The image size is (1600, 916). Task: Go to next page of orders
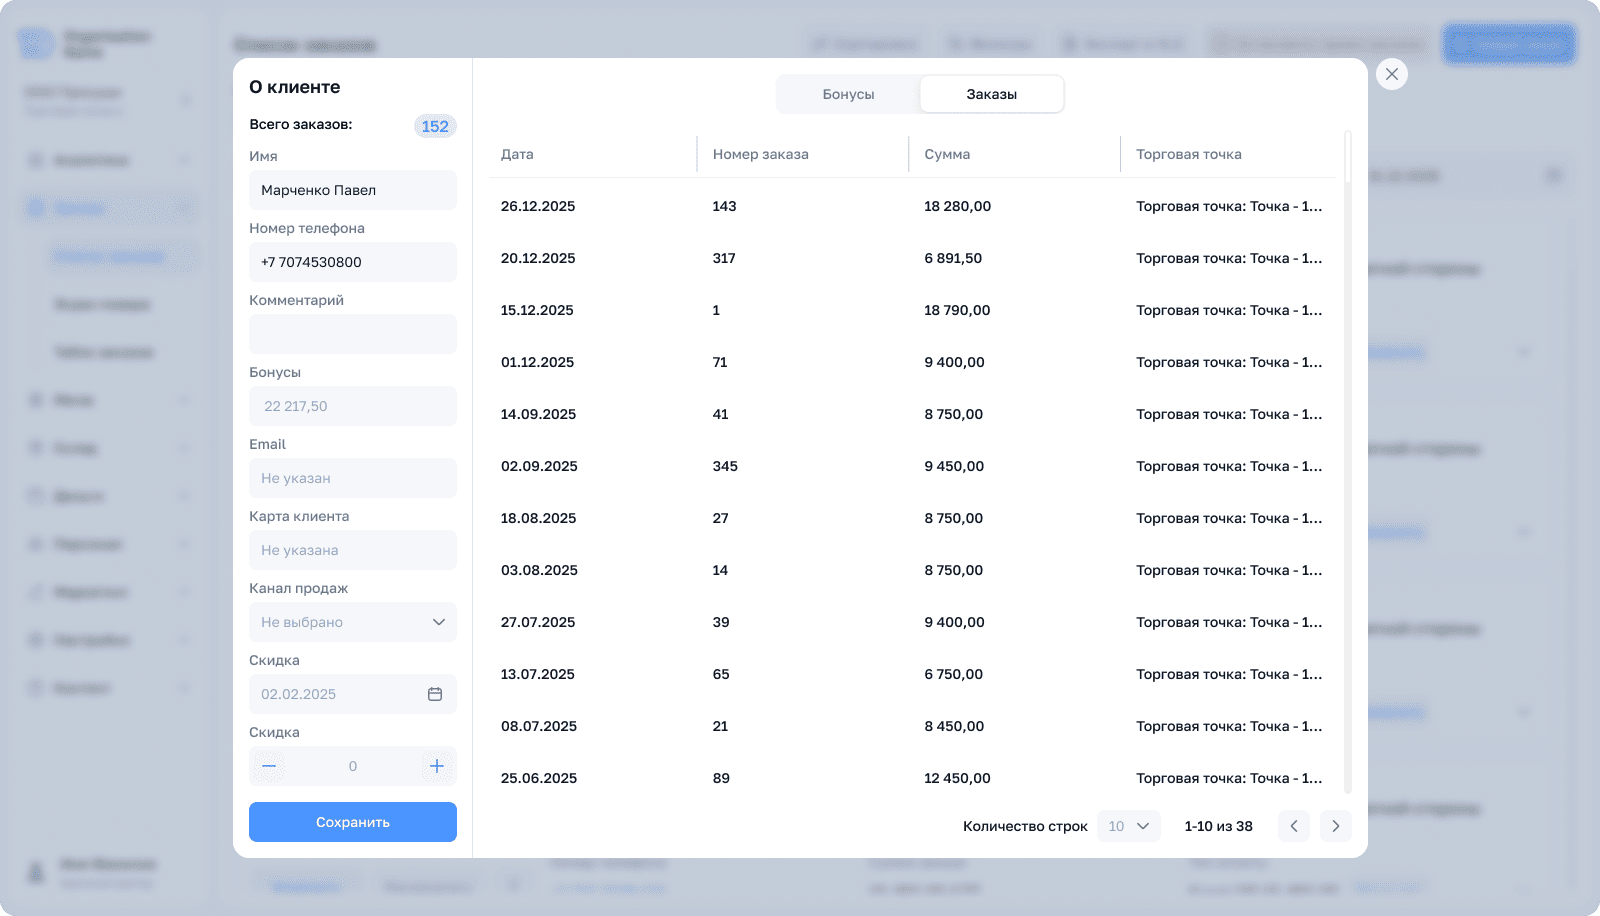pyautogui.click(x=1335, y=826)
